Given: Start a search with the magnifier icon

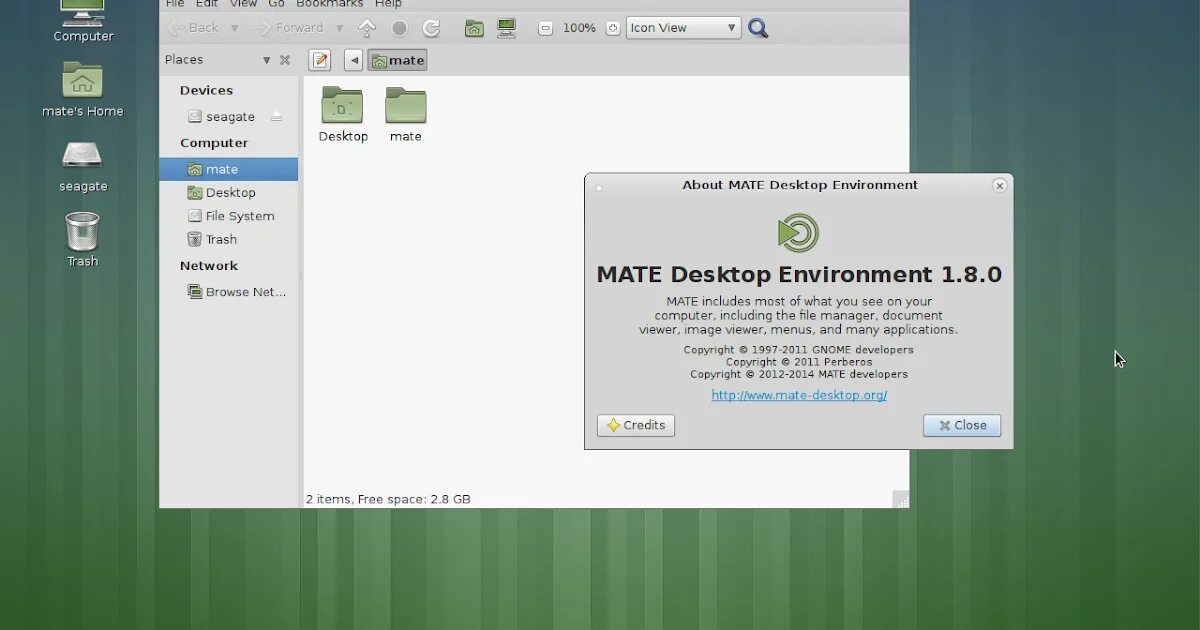Looking at the screenshot, I should click(757, 28).
